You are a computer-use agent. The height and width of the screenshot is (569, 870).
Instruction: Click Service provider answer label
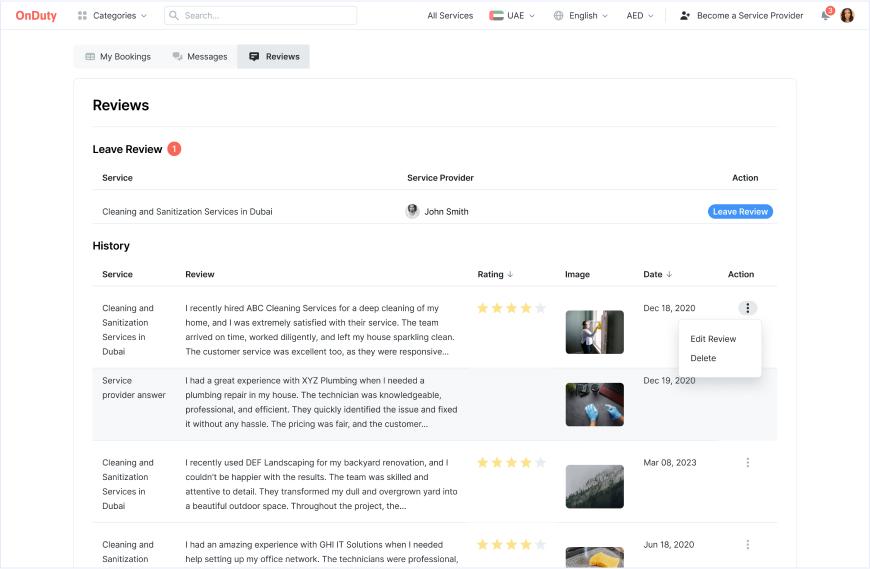click(x=134, y=388)
